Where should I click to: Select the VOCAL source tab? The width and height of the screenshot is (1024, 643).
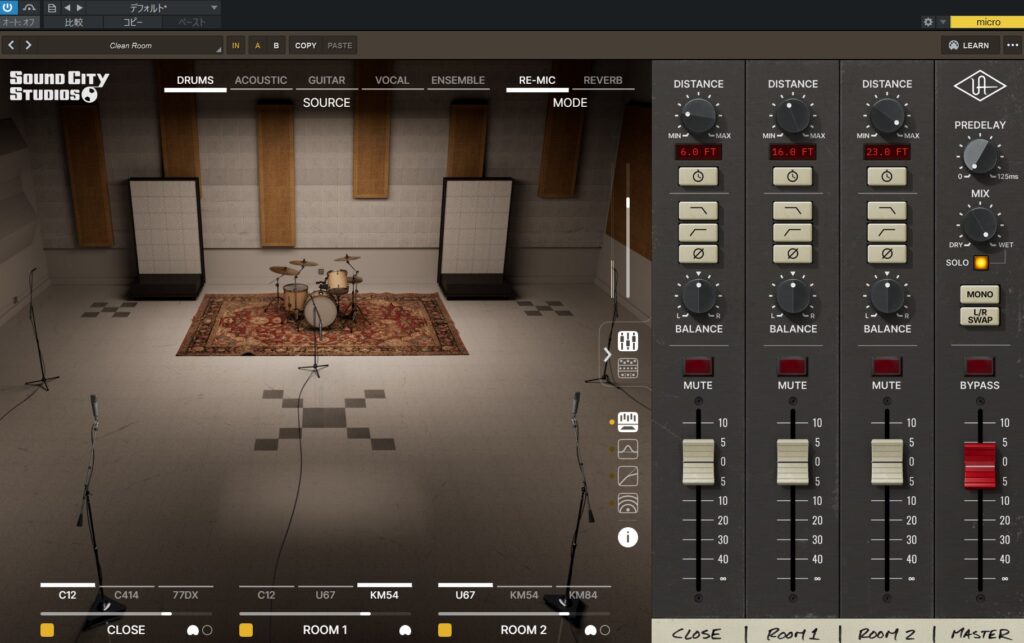point(392,81)
